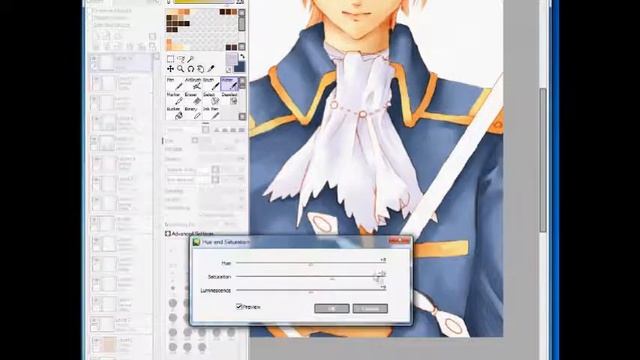
Task: Select the Eyedropper color picker tool
Action: coord(211,69)
